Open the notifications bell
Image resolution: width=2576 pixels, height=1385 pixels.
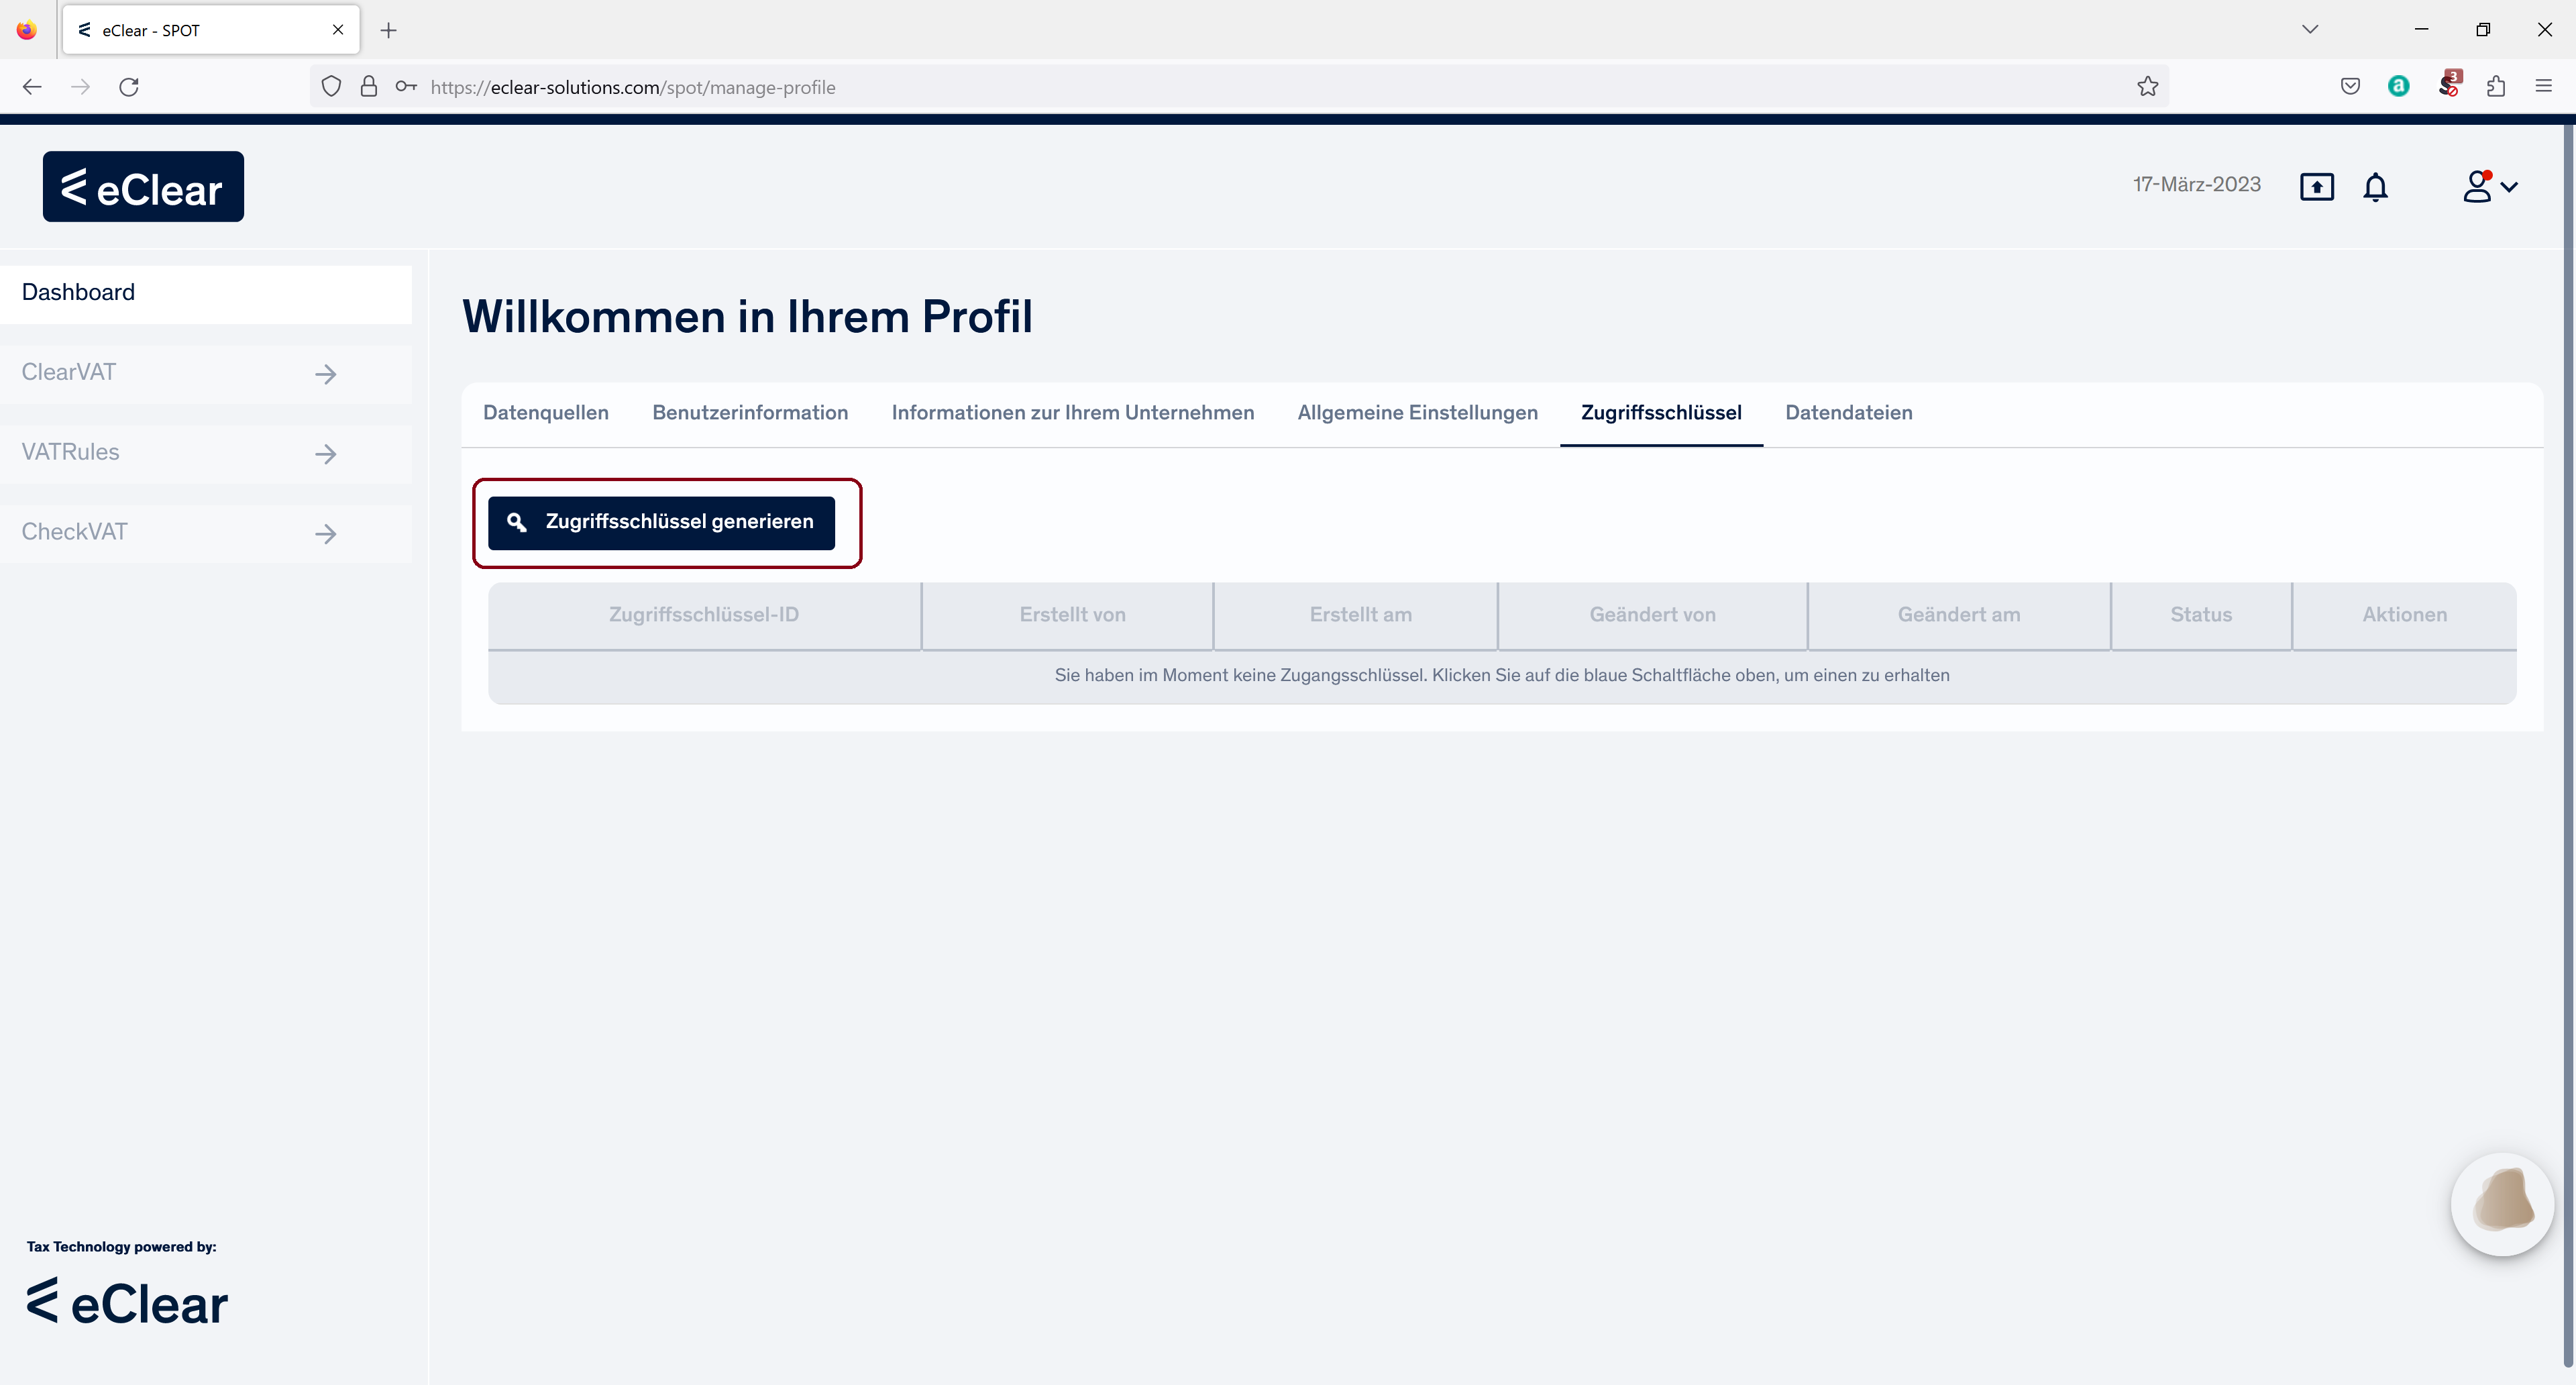[2375, 187]
